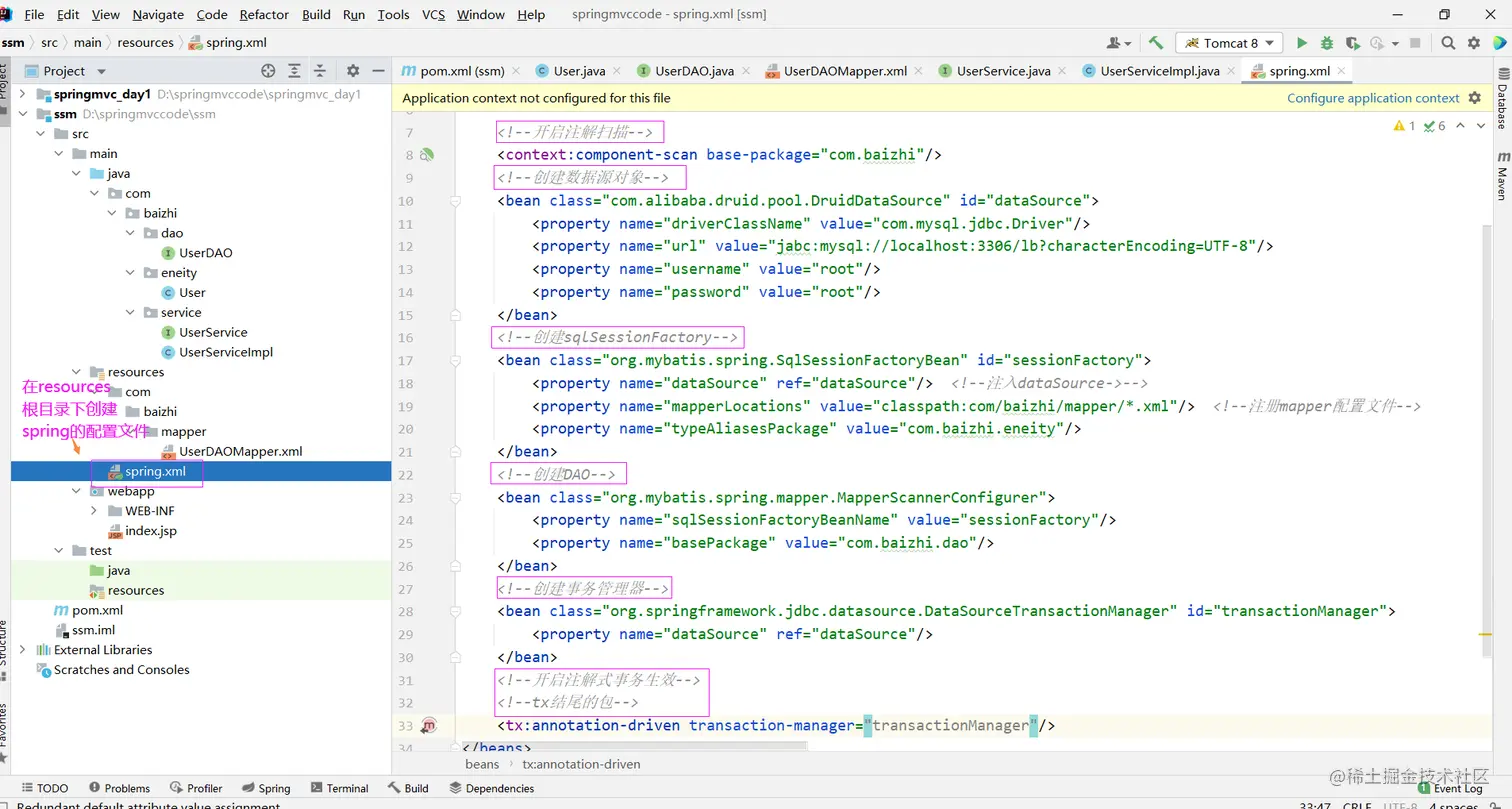Collapse the src folder node
This screenshot has height=809, width=1512.
pos(40,134)
